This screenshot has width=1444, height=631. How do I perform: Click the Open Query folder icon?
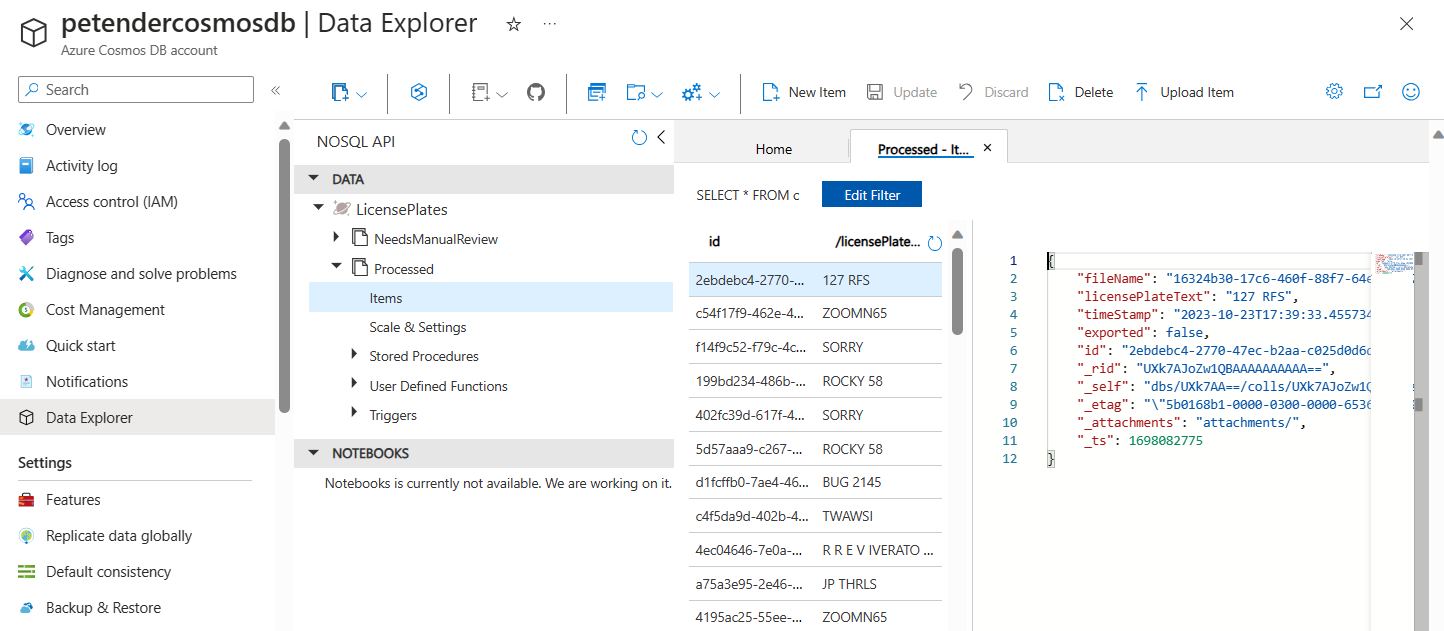coord(636,92)
